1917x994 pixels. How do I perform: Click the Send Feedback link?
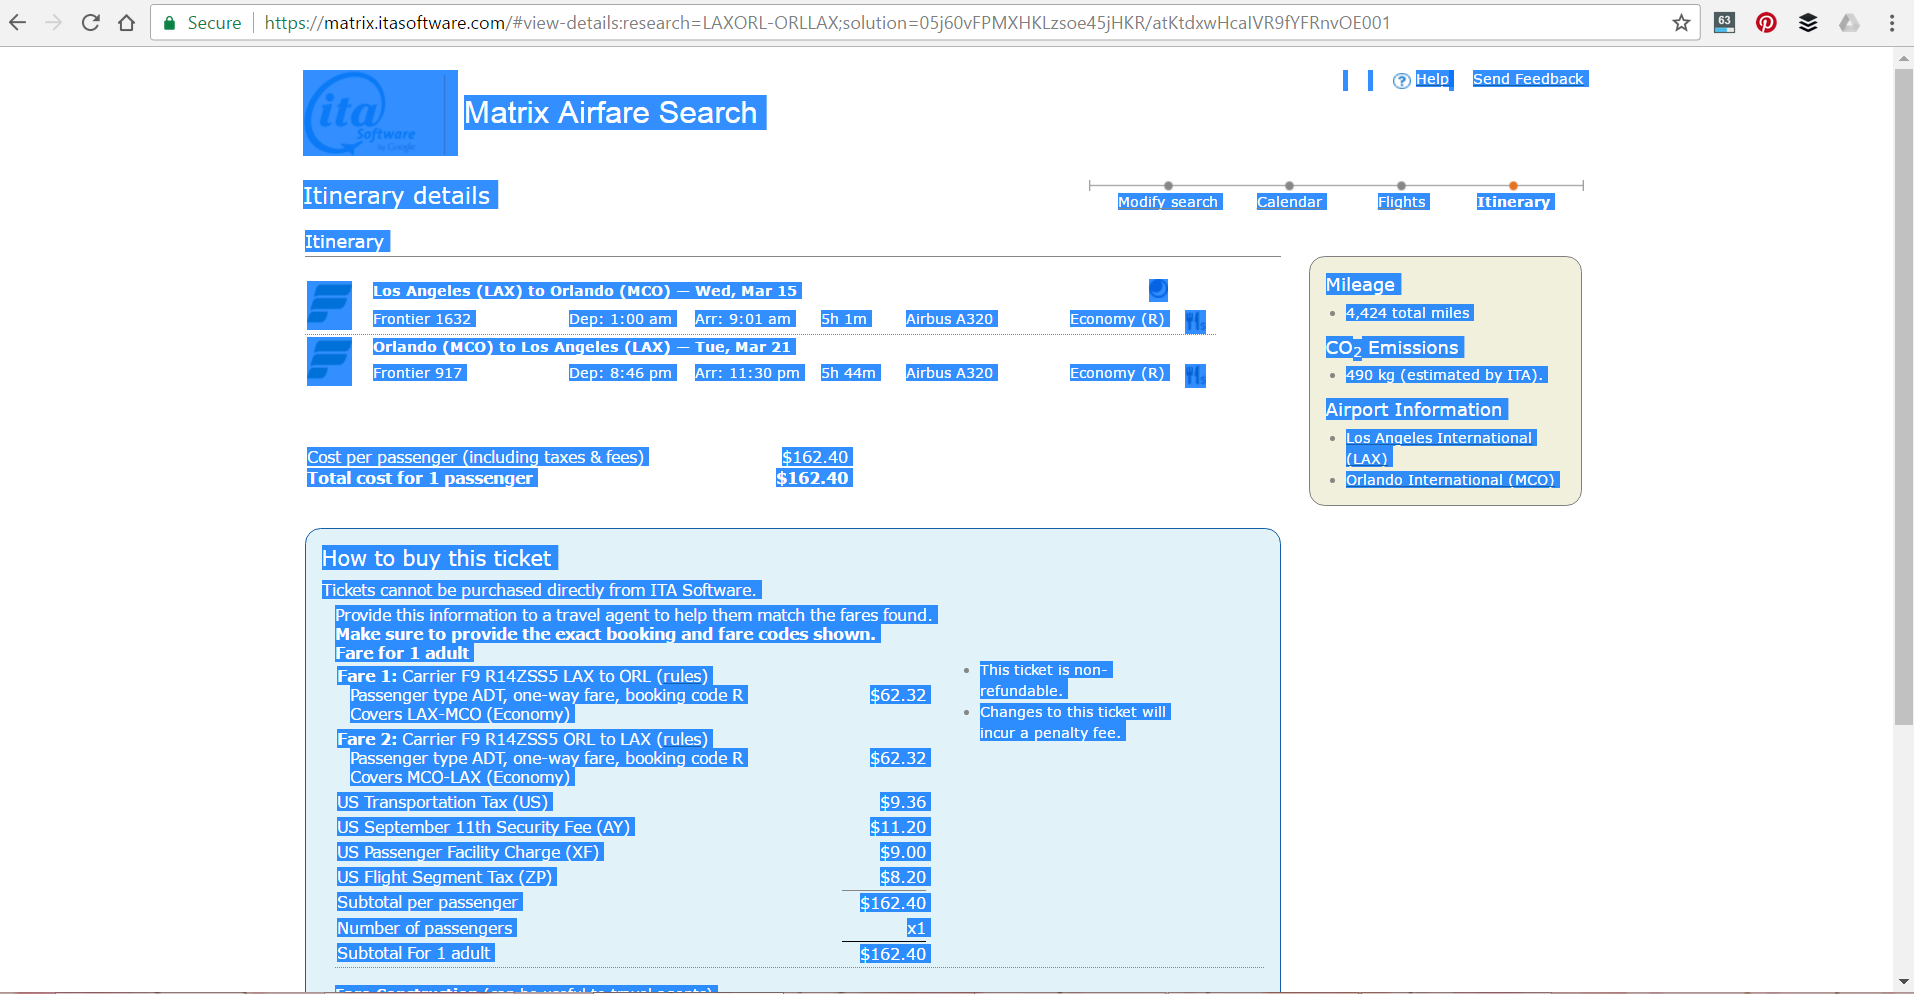pyautogui.click(x=1529, y=78)
